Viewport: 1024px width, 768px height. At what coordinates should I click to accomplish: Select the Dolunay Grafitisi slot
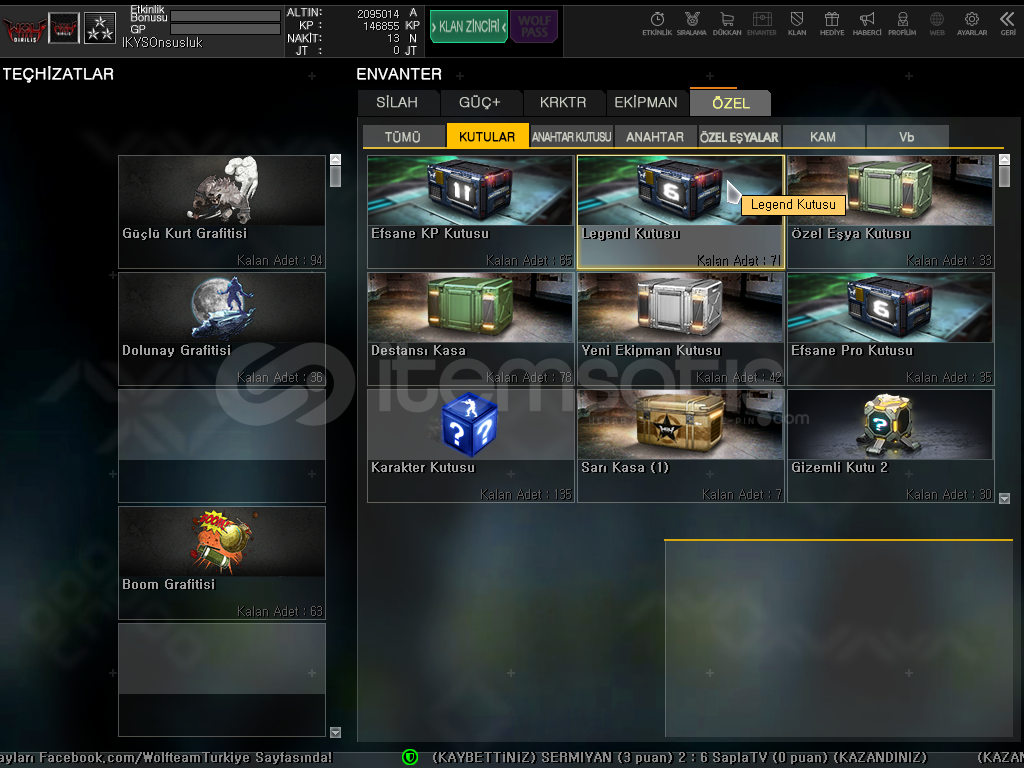[222, 329]
